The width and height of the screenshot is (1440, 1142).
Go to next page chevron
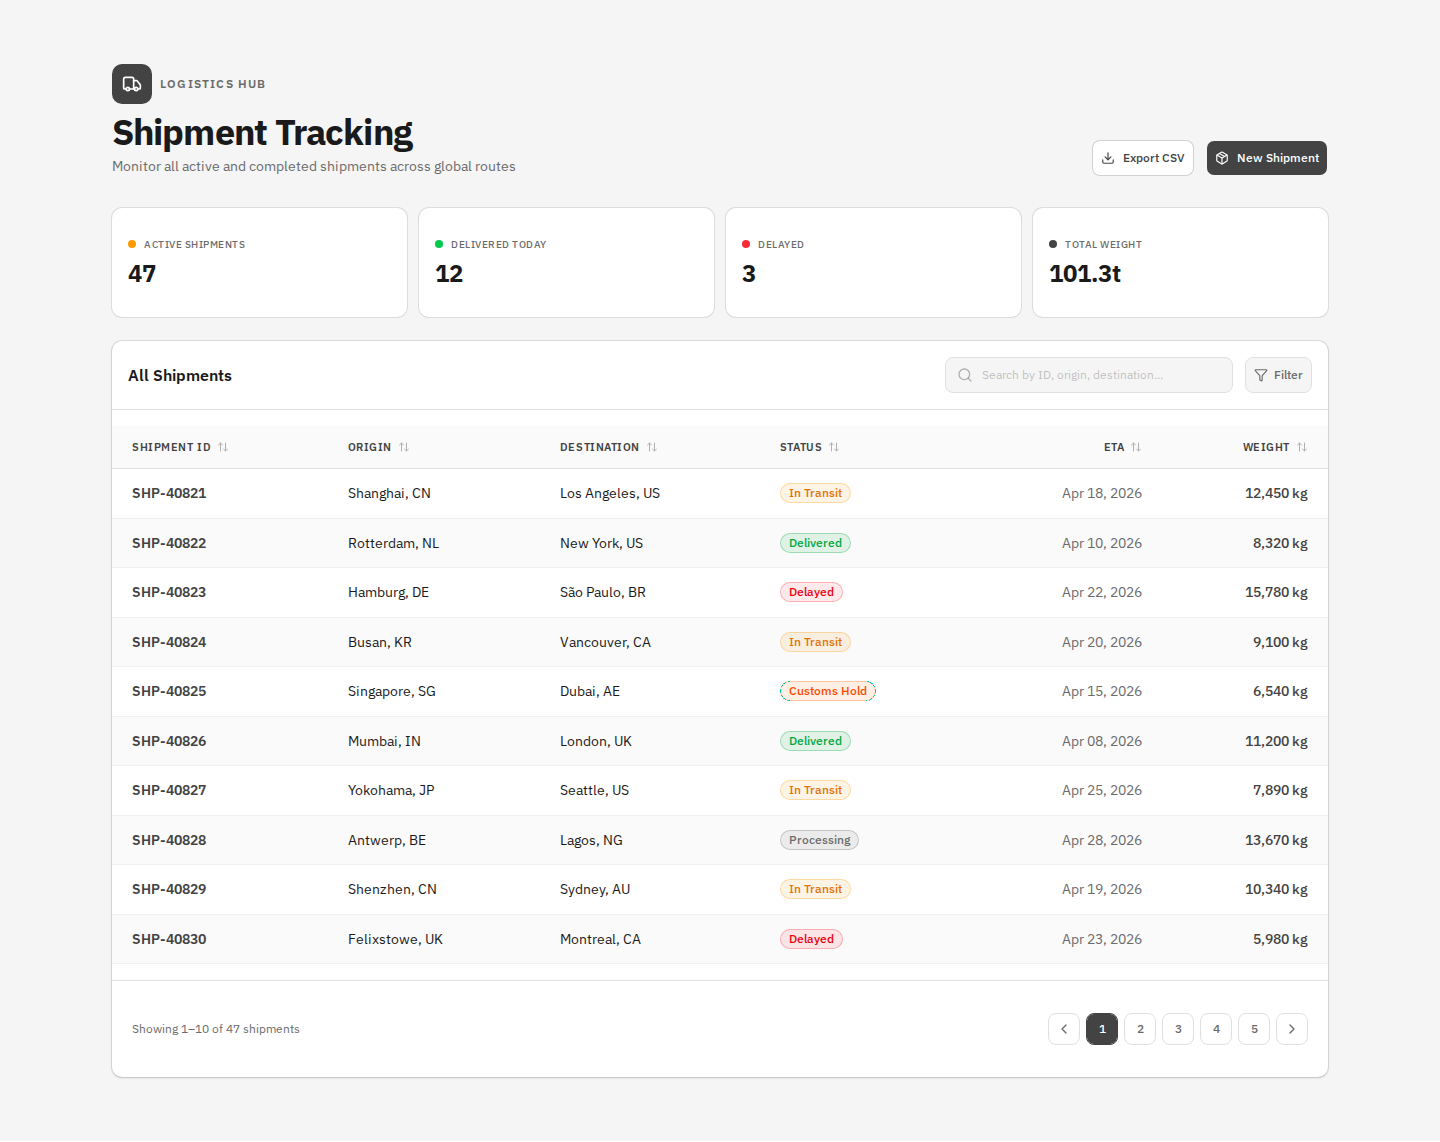point(1292,1029)
